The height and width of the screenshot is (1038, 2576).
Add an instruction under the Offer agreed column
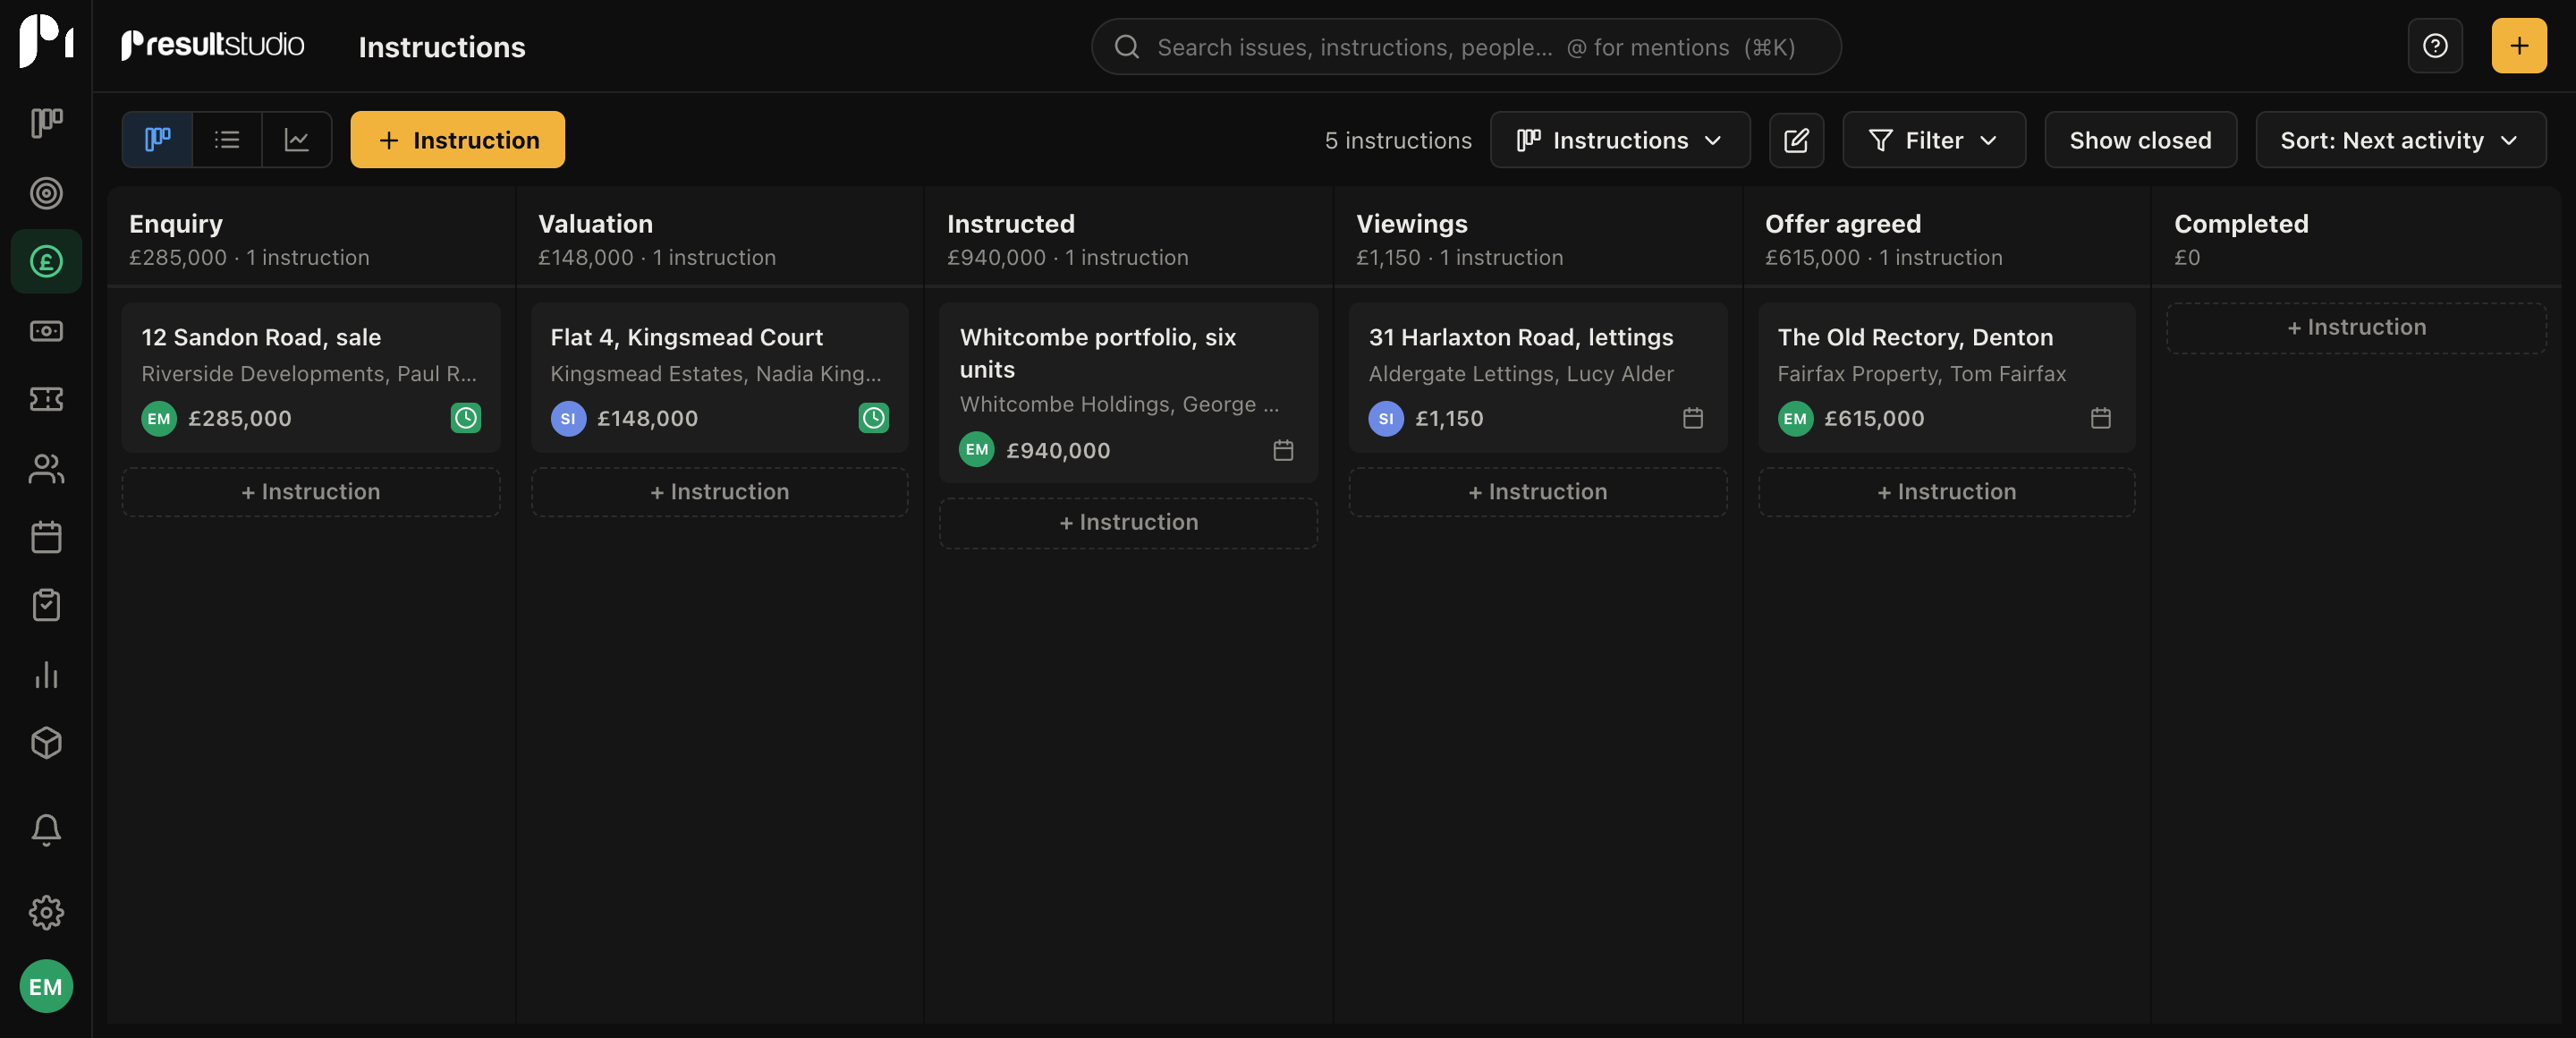[1946, 492]
